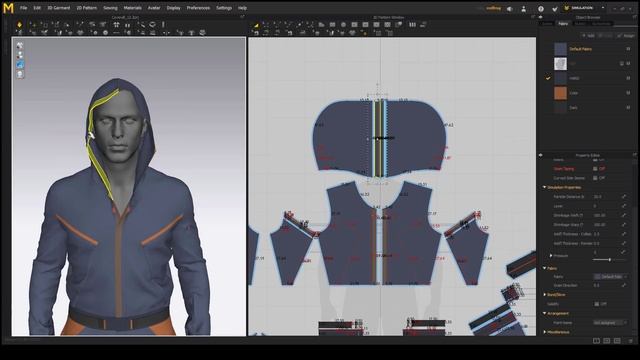Open the user account icon
The width and height of the screenshot is (640, 360).
[524, 9]
